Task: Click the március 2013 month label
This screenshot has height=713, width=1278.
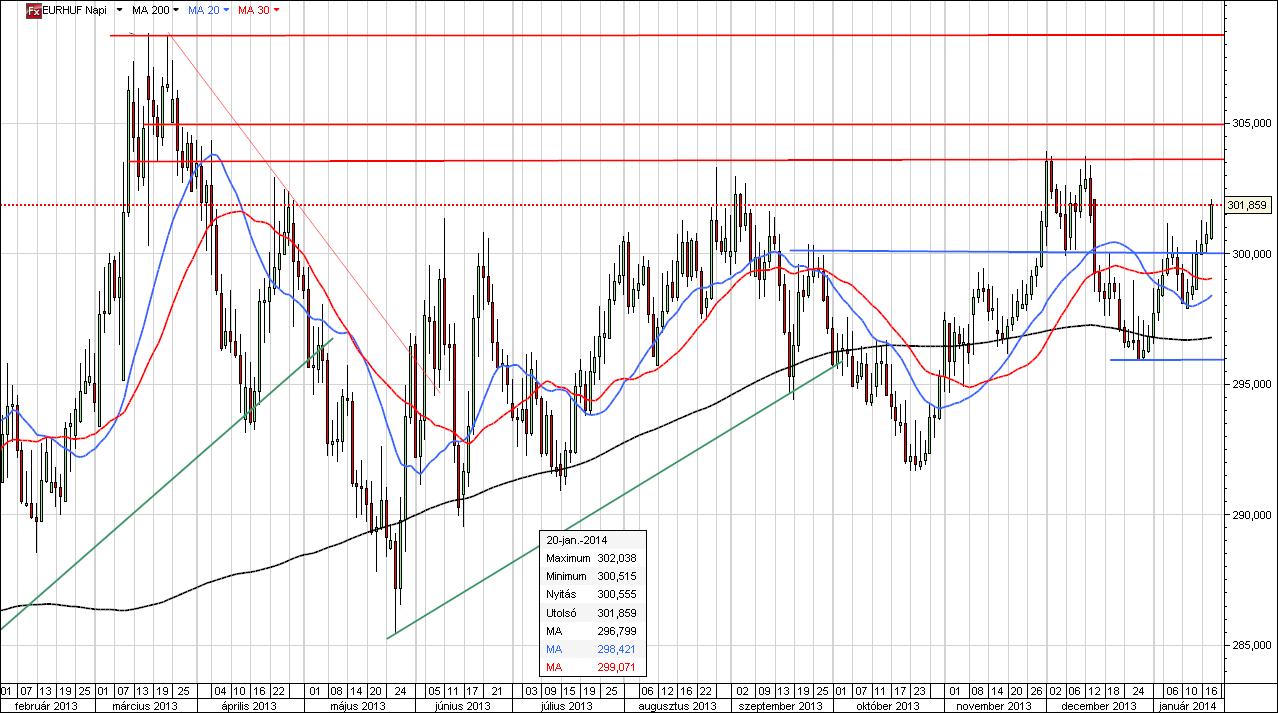Action: (147, 705)
